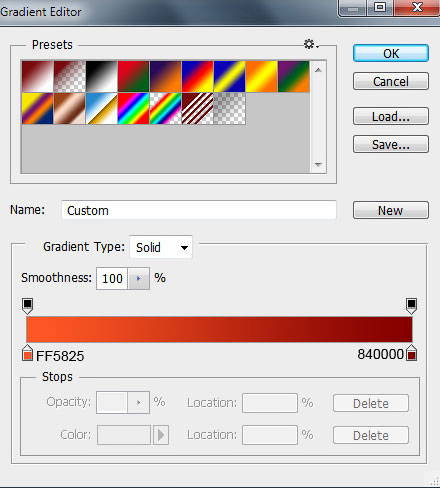This screenshot has height=488, width=440.
Task: Select the left opacity stop
Action: [27, 306]
